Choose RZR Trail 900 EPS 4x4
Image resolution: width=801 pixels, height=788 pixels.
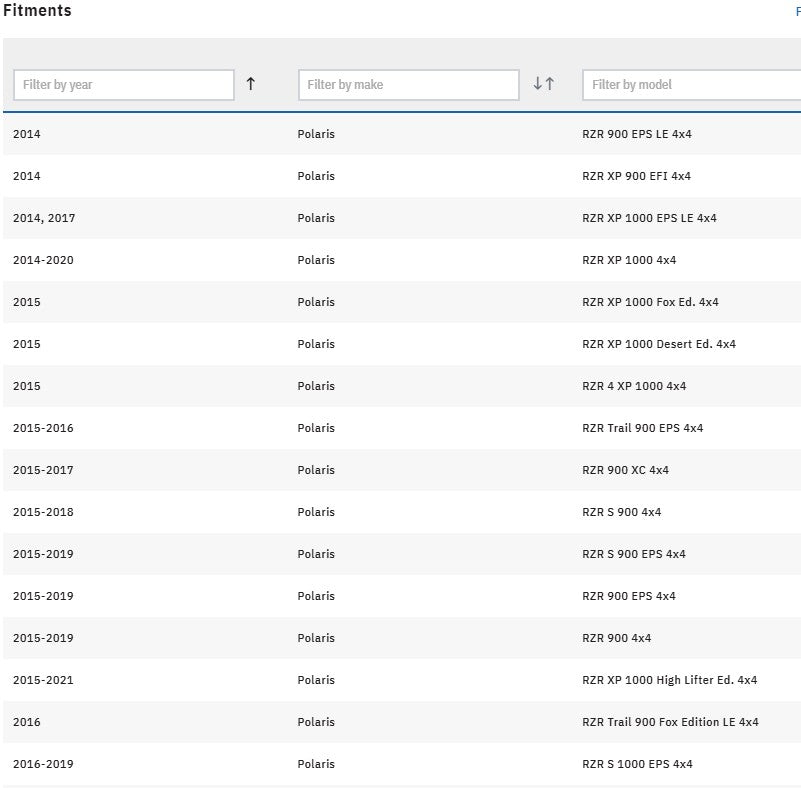tap(643, 428)
